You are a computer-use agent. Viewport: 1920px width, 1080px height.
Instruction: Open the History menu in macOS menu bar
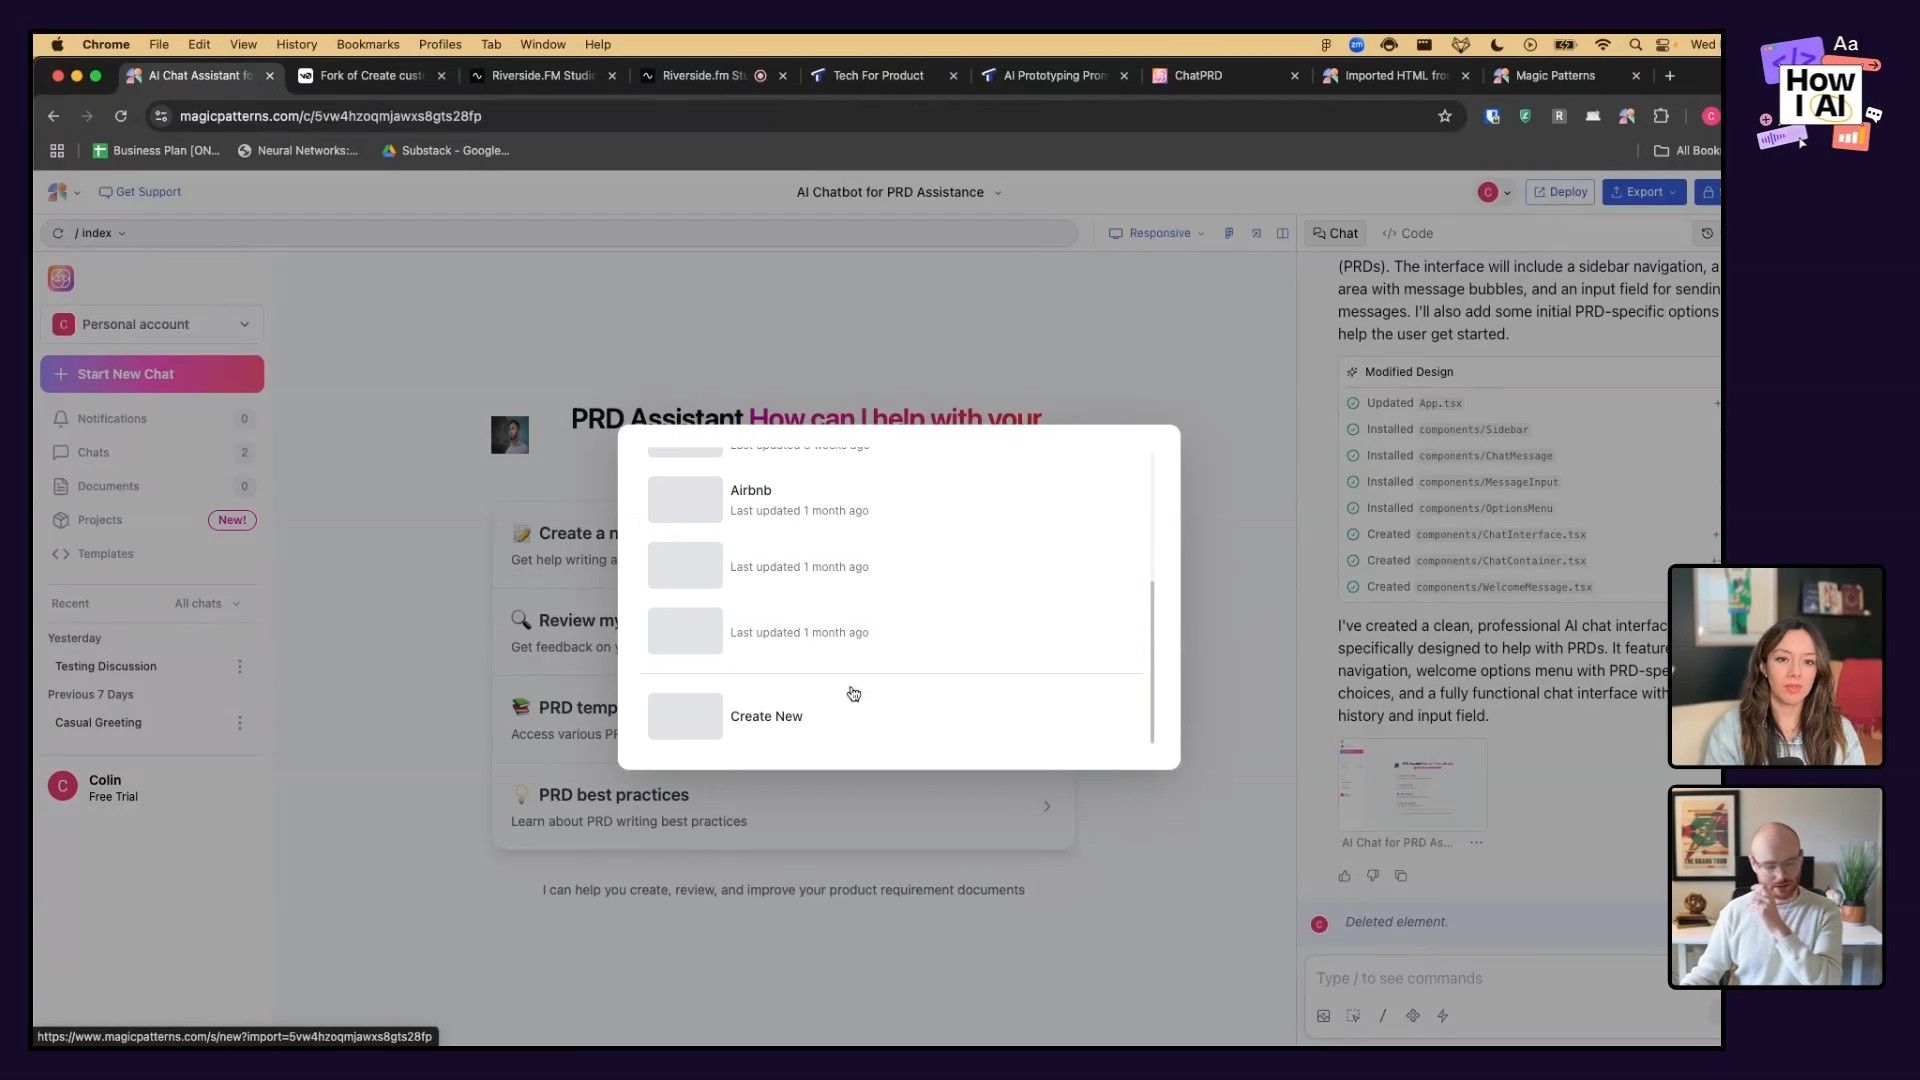click(296, 44)
